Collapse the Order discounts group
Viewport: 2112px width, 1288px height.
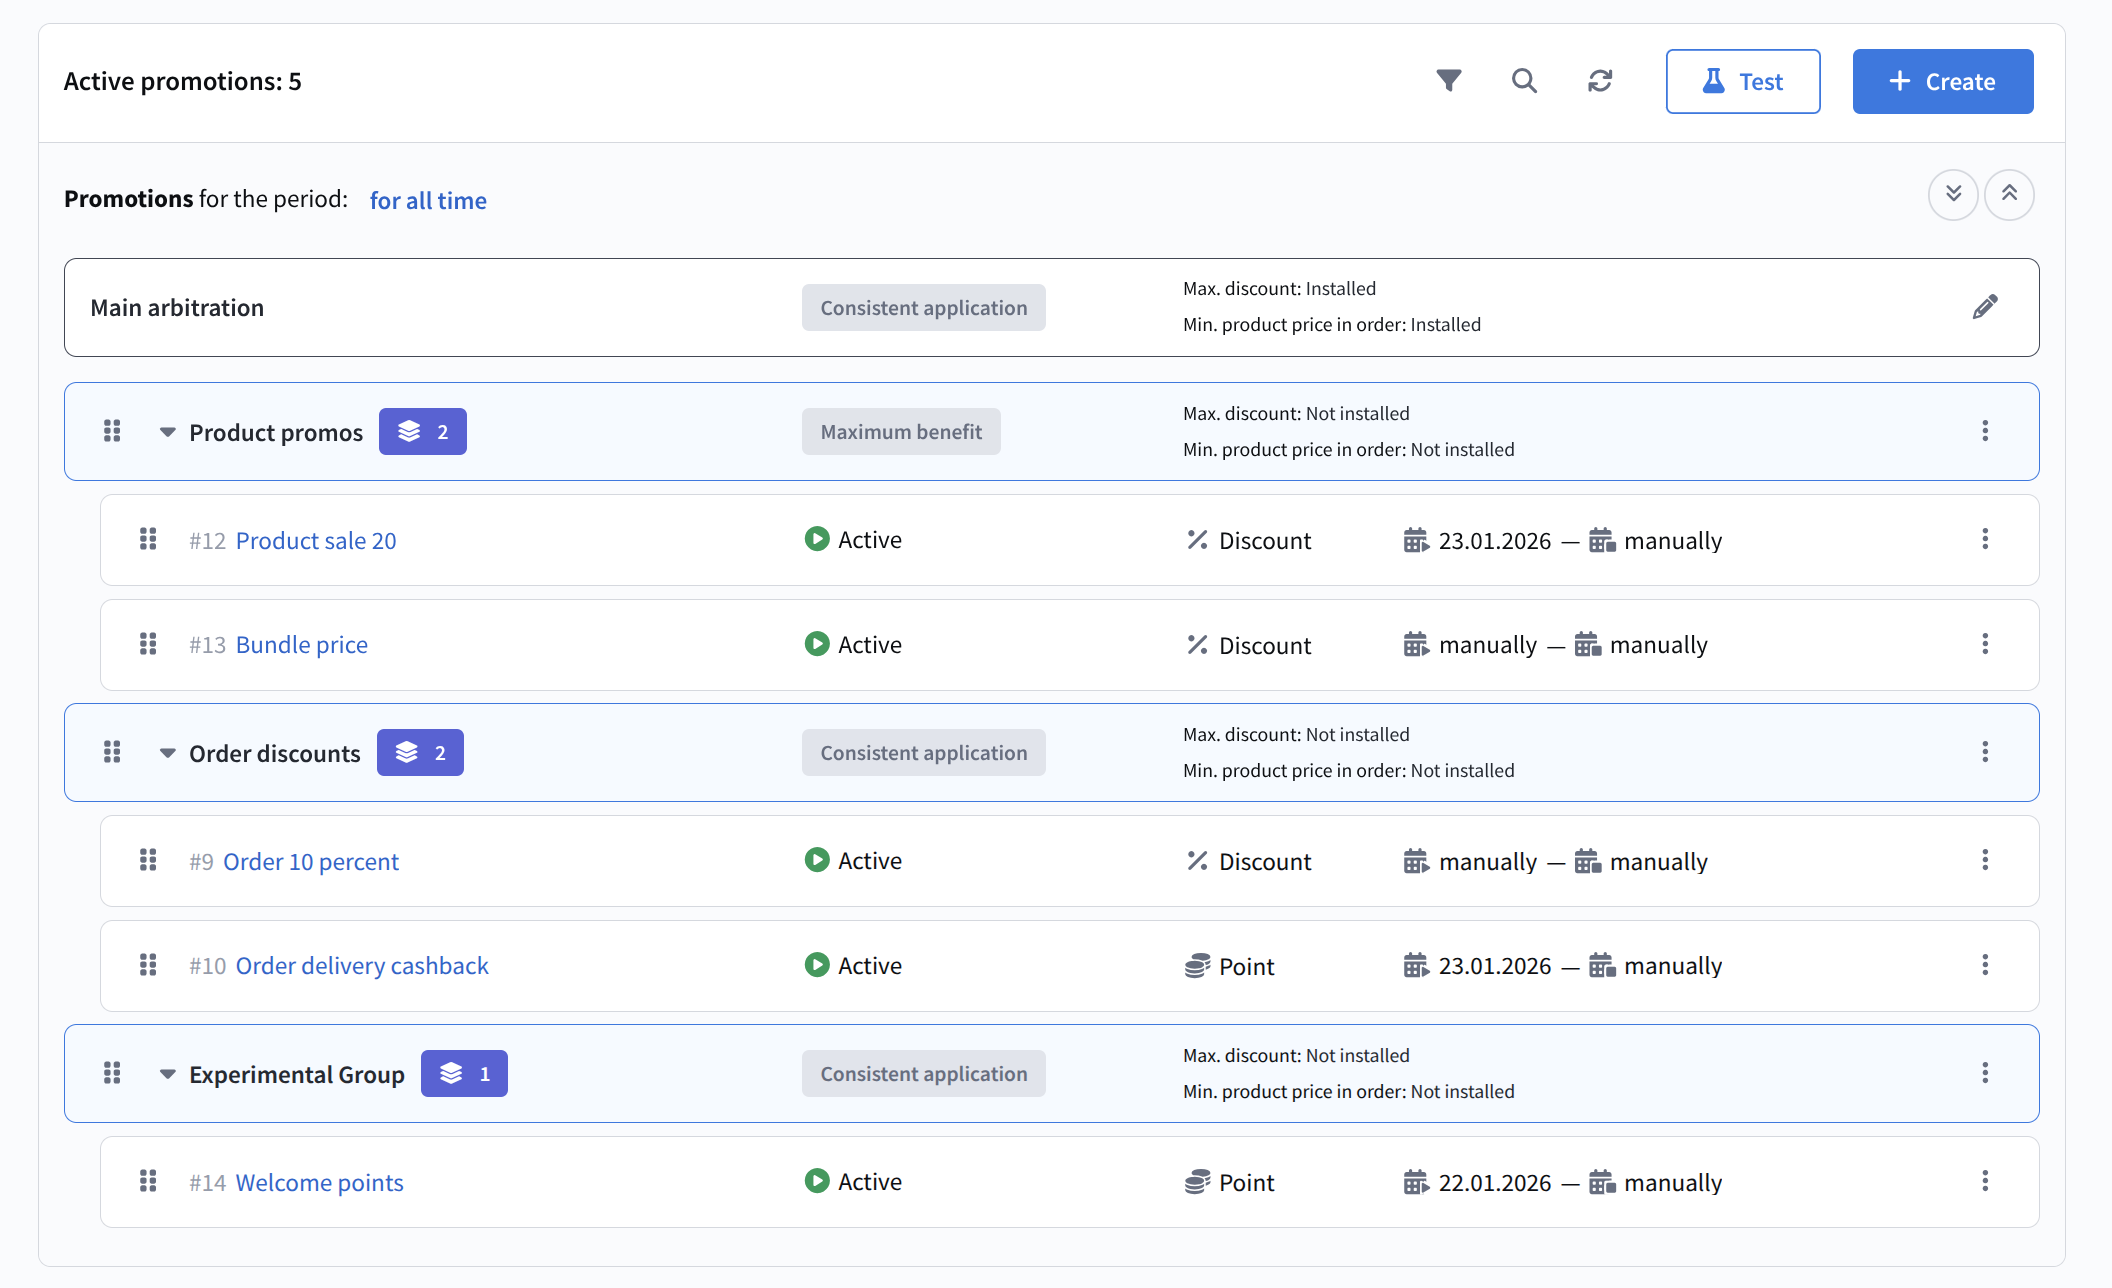(x=167, y=753)
